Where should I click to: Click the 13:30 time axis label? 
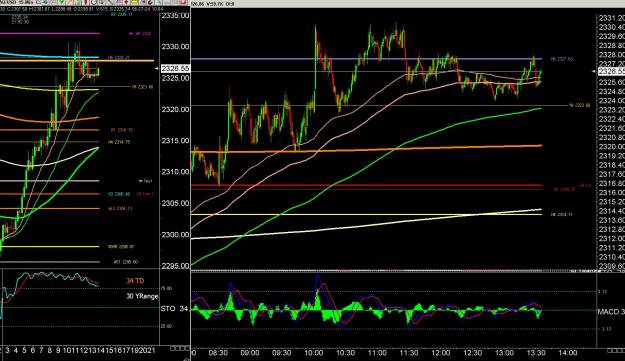(536, 353)
